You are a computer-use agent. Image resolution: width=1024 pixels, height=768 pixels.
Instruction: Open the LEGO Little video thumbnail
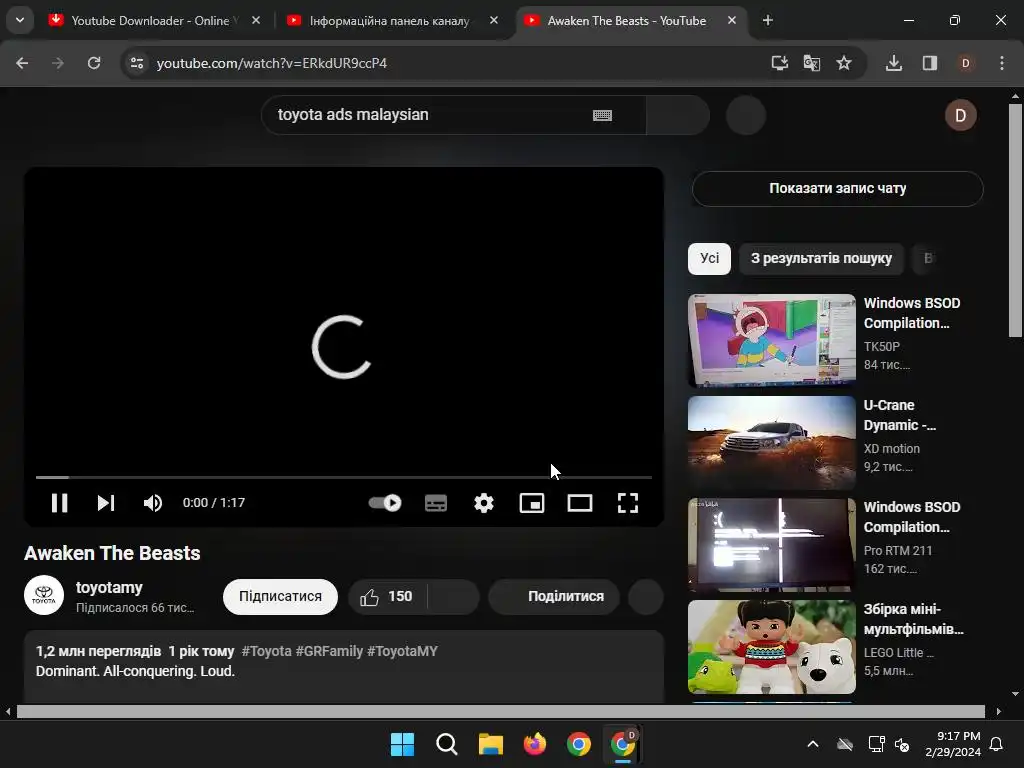tap(772, 647)
